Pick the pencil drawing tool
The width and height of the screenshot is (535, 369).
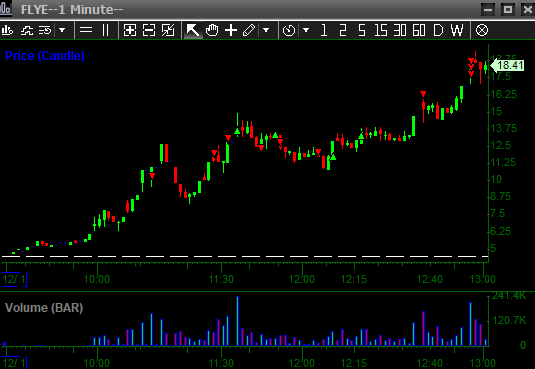(249, 30)
